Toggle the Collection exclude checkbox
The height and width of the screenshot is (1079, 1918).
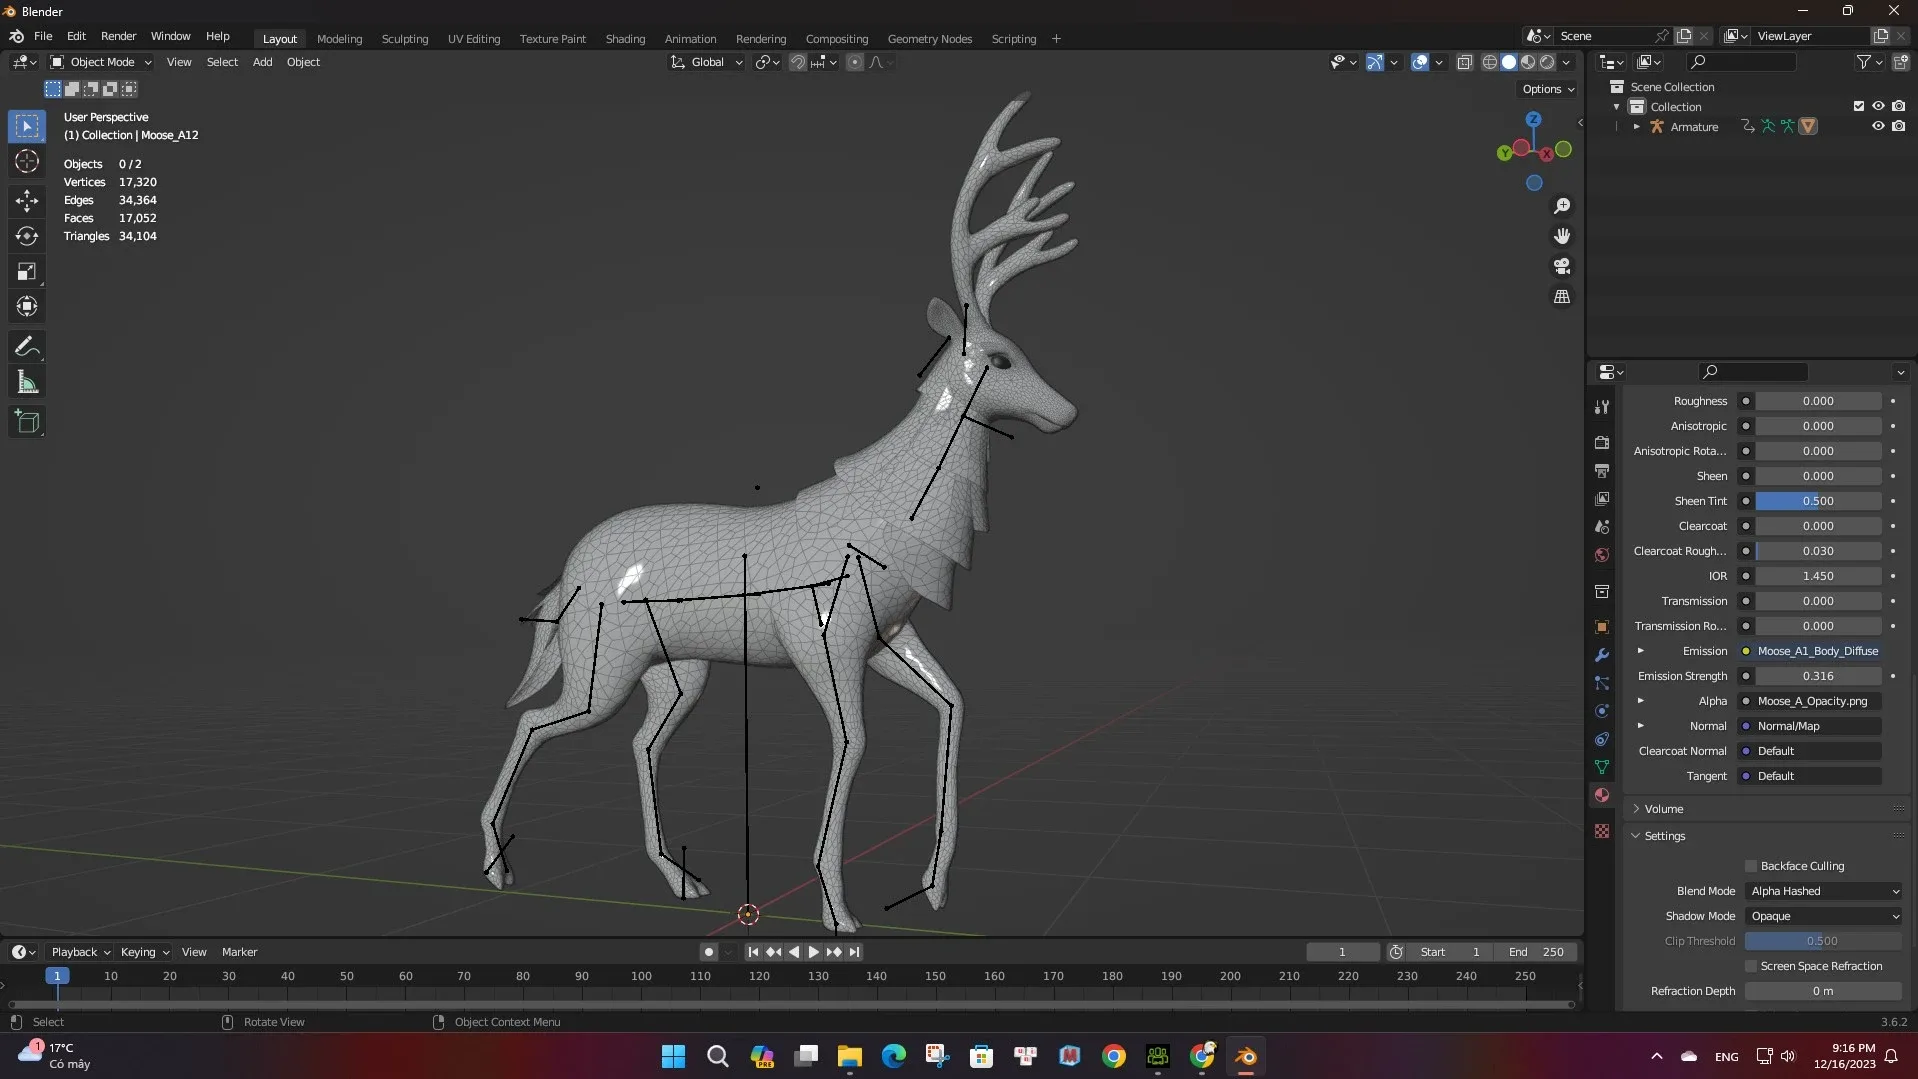pos(1859,105)
